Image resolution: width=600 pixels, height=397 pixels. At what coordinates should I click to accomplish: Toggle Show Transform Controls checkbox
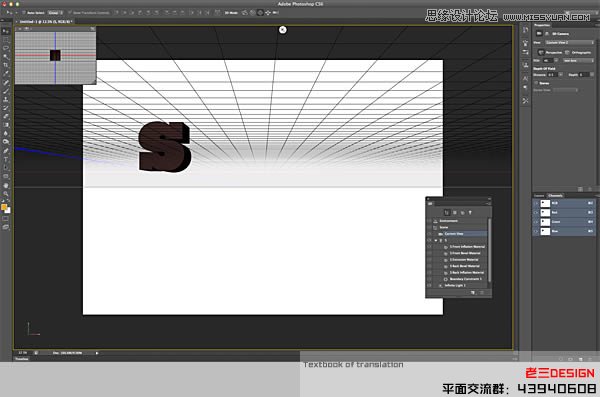(70, 13)
